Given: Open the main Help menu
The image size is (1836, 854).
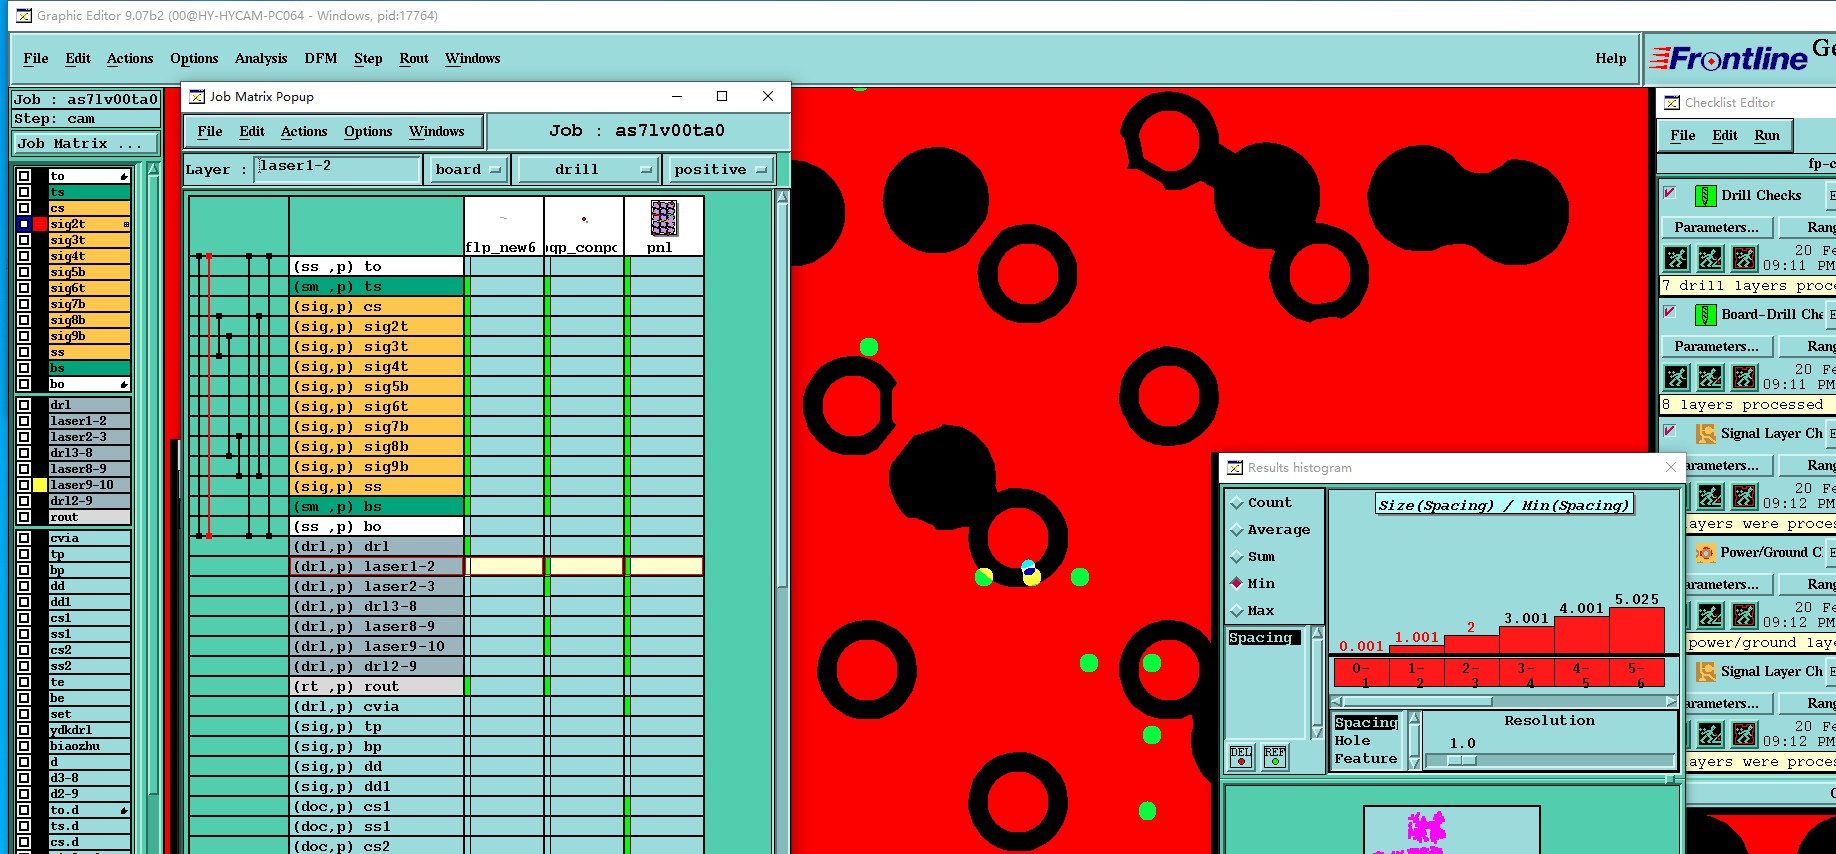Looking at the screenshot, I should click(1610, 59).
